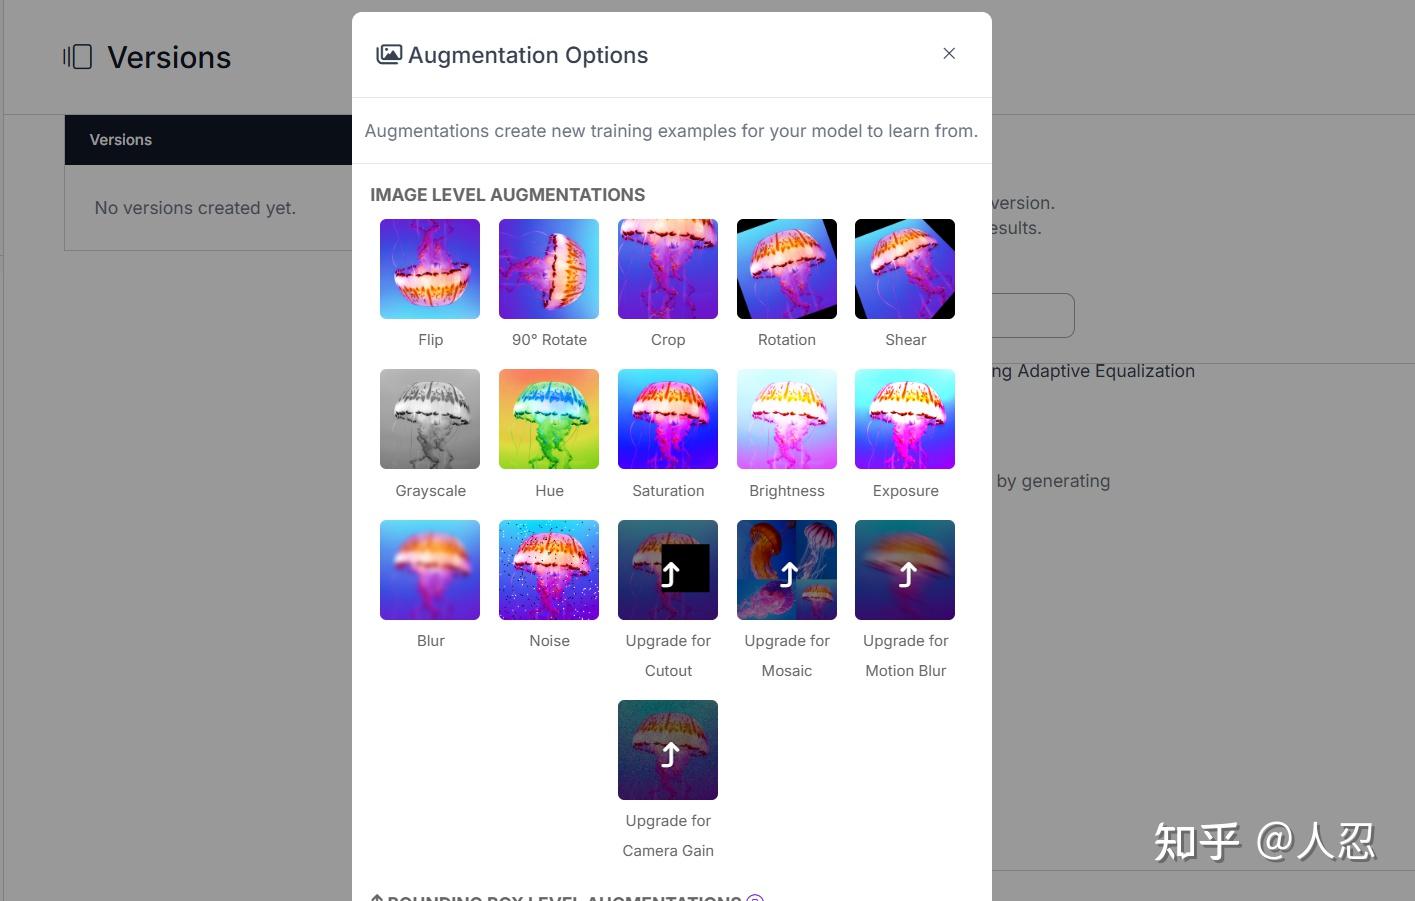Screen dimensions: 1415x901
Task: Open Upgrade for Cutout option
Action: (x=668, y=570)
